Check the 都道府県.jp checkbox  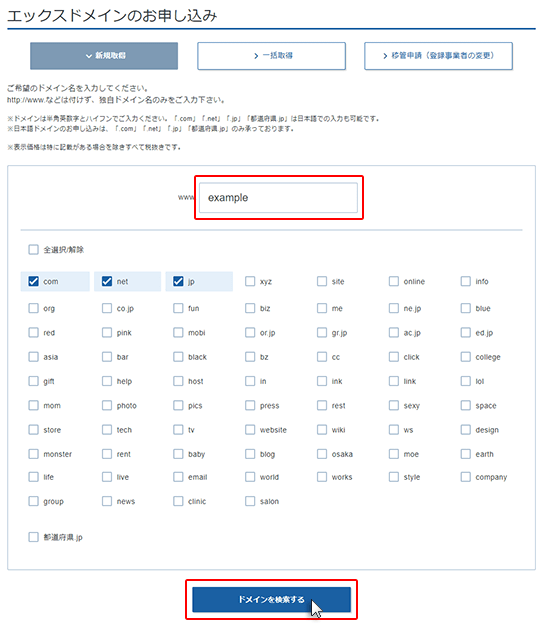[34, 537]
